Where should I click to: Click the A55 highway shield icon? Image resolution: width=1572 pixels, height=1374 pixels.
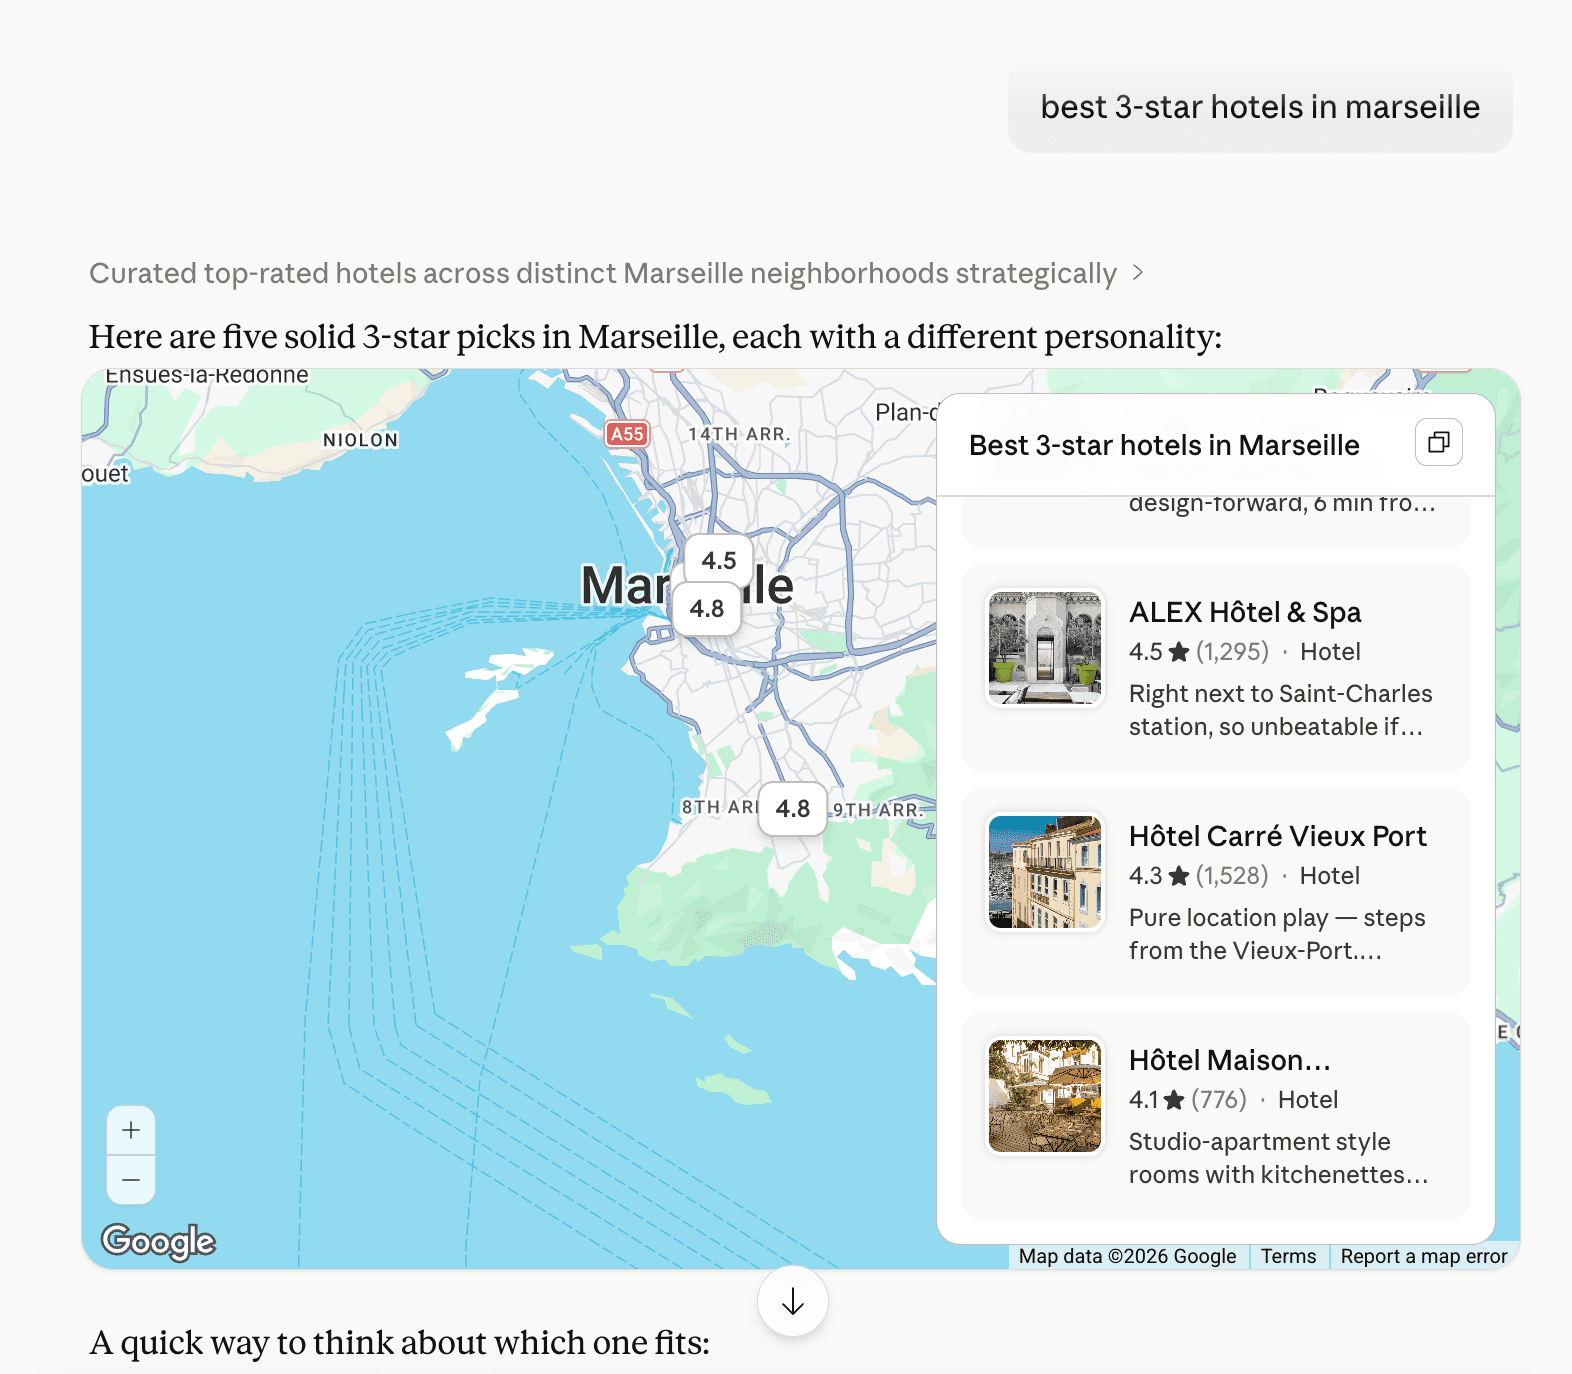click(627, 434)
